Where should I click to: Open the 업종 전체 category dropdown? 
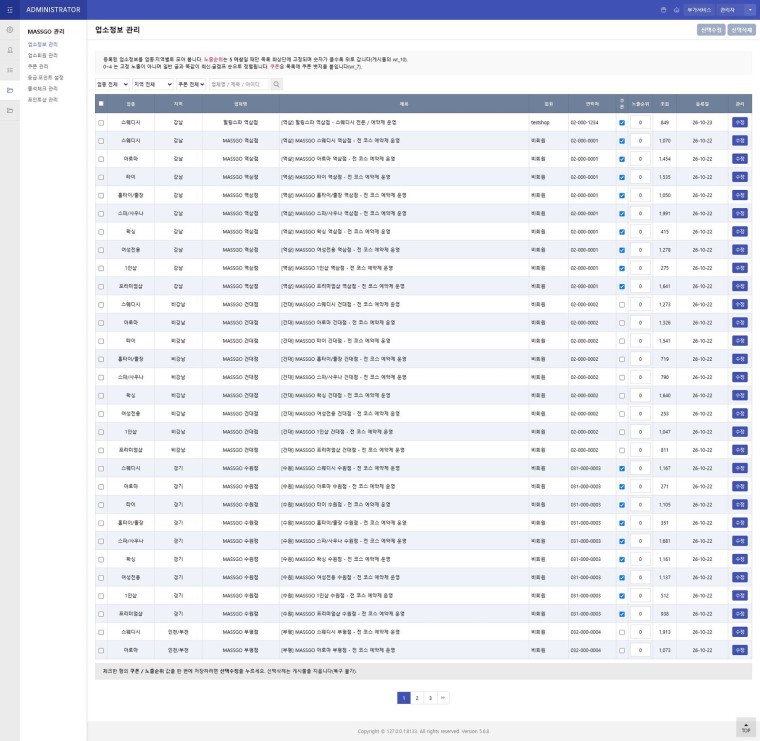point(112,84)
